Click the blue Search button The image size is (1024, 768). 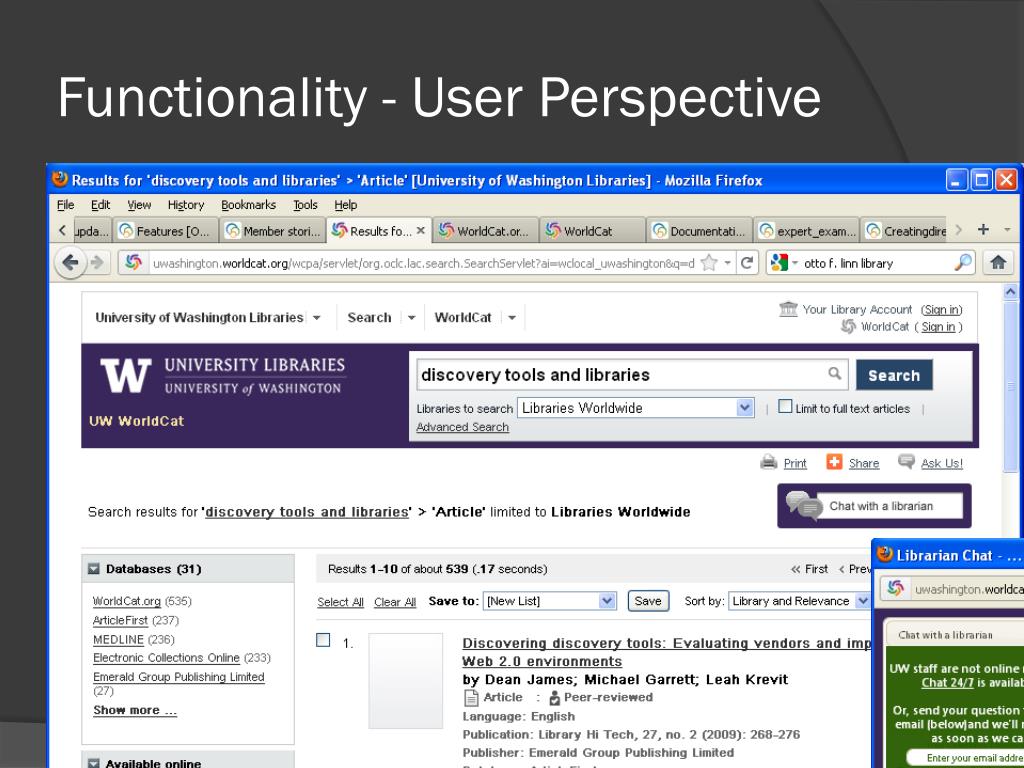point(894,375)
